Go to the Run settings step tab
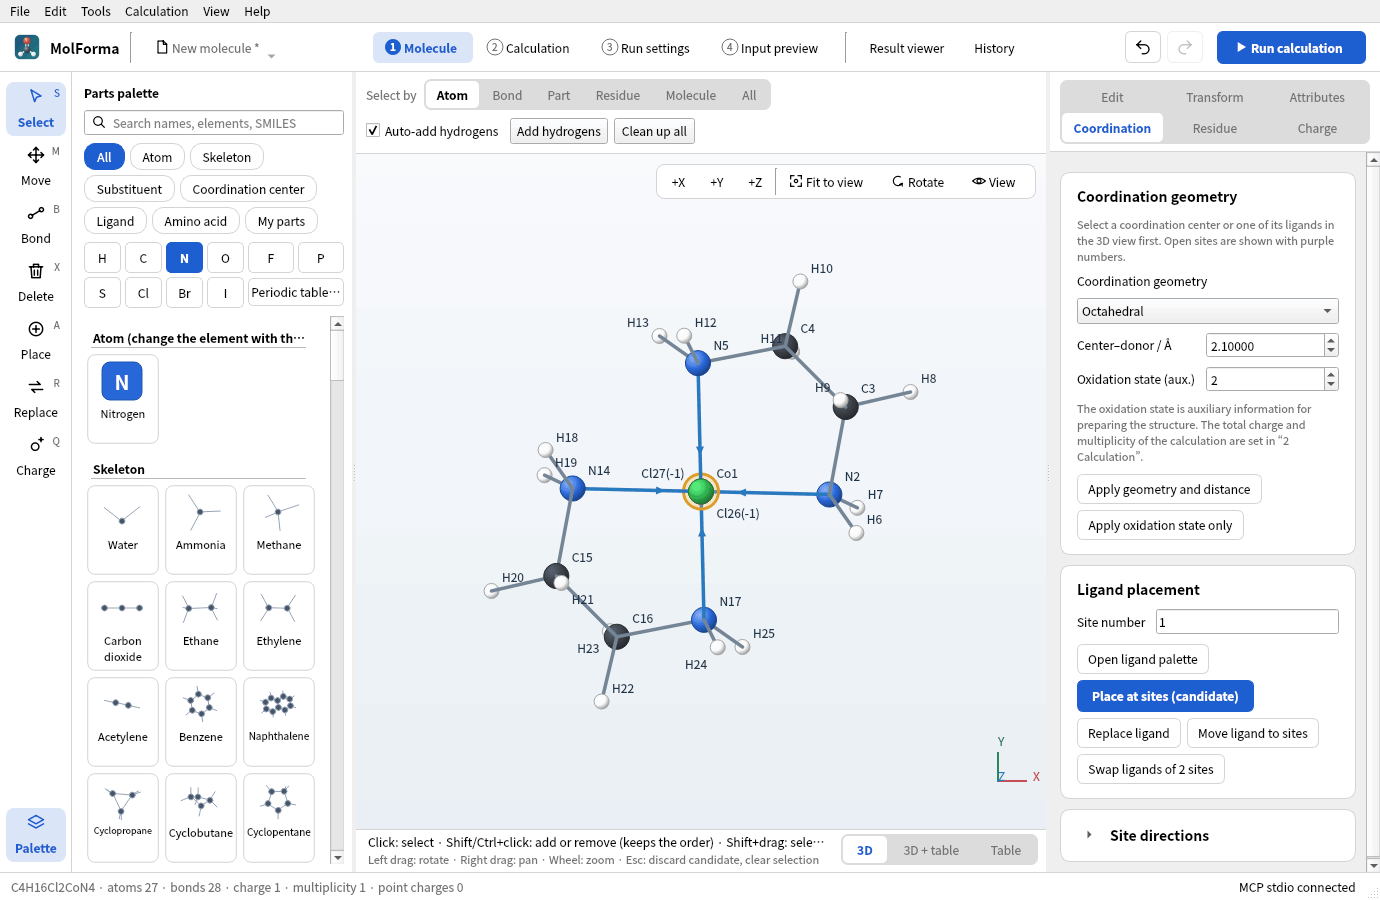 click(x=645, y=48)
